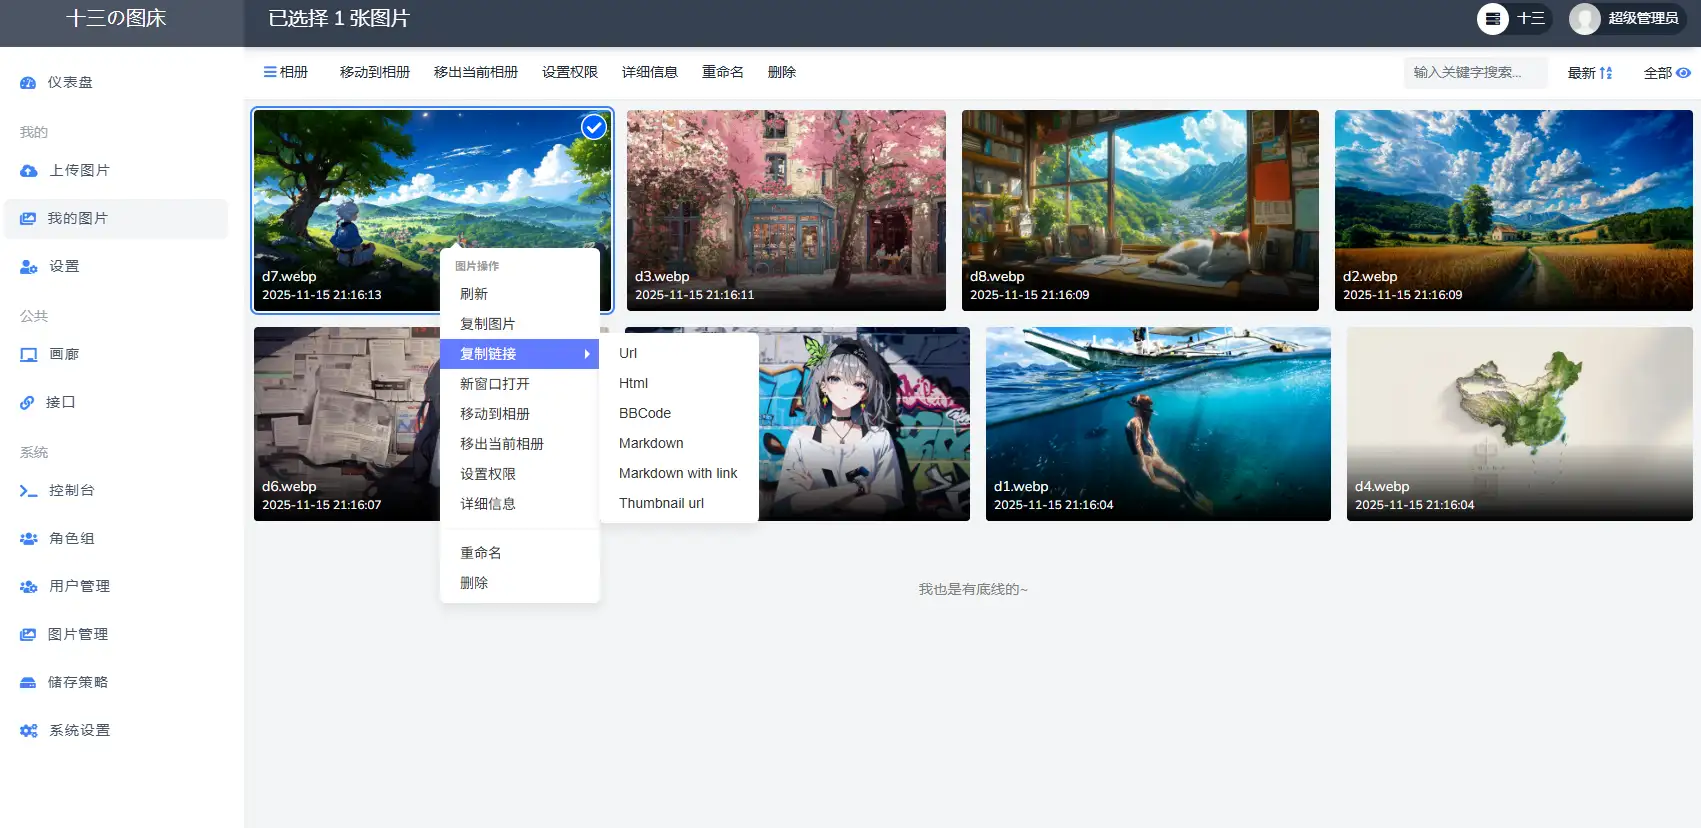Click the users-gear icon beside 用户管理
Image resolution: width=1701 pixels, height=828 pixels.
click(x=28, y=587)
